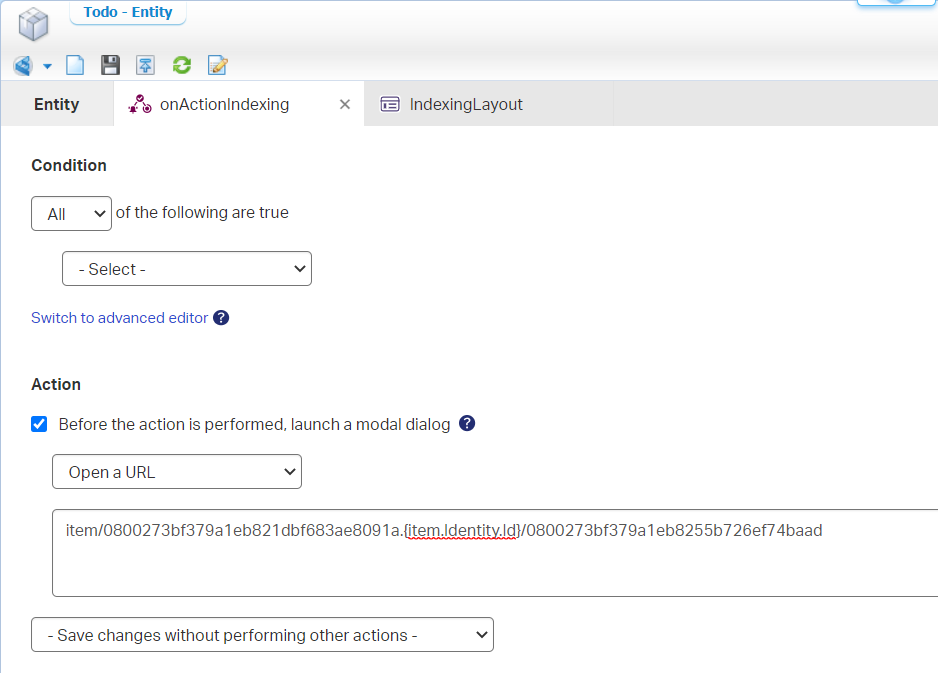The image size is (938, 673).
Task: Click Switch to advanced editor link
Action: (120, 318)
